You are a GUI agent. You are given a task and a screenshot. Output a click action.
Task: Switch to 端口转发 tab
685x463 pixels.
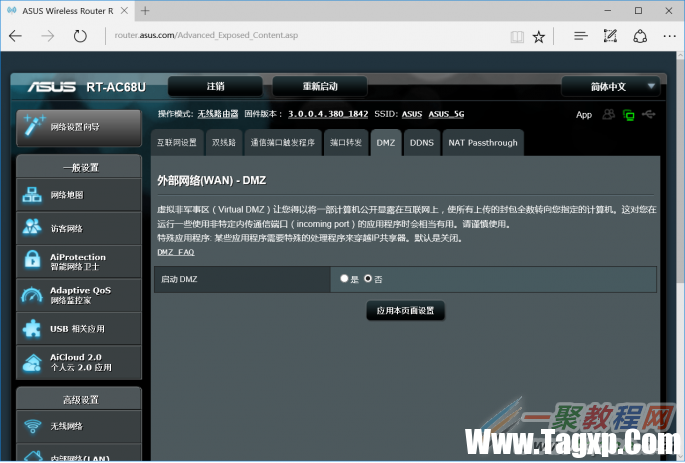coord(346,143)
